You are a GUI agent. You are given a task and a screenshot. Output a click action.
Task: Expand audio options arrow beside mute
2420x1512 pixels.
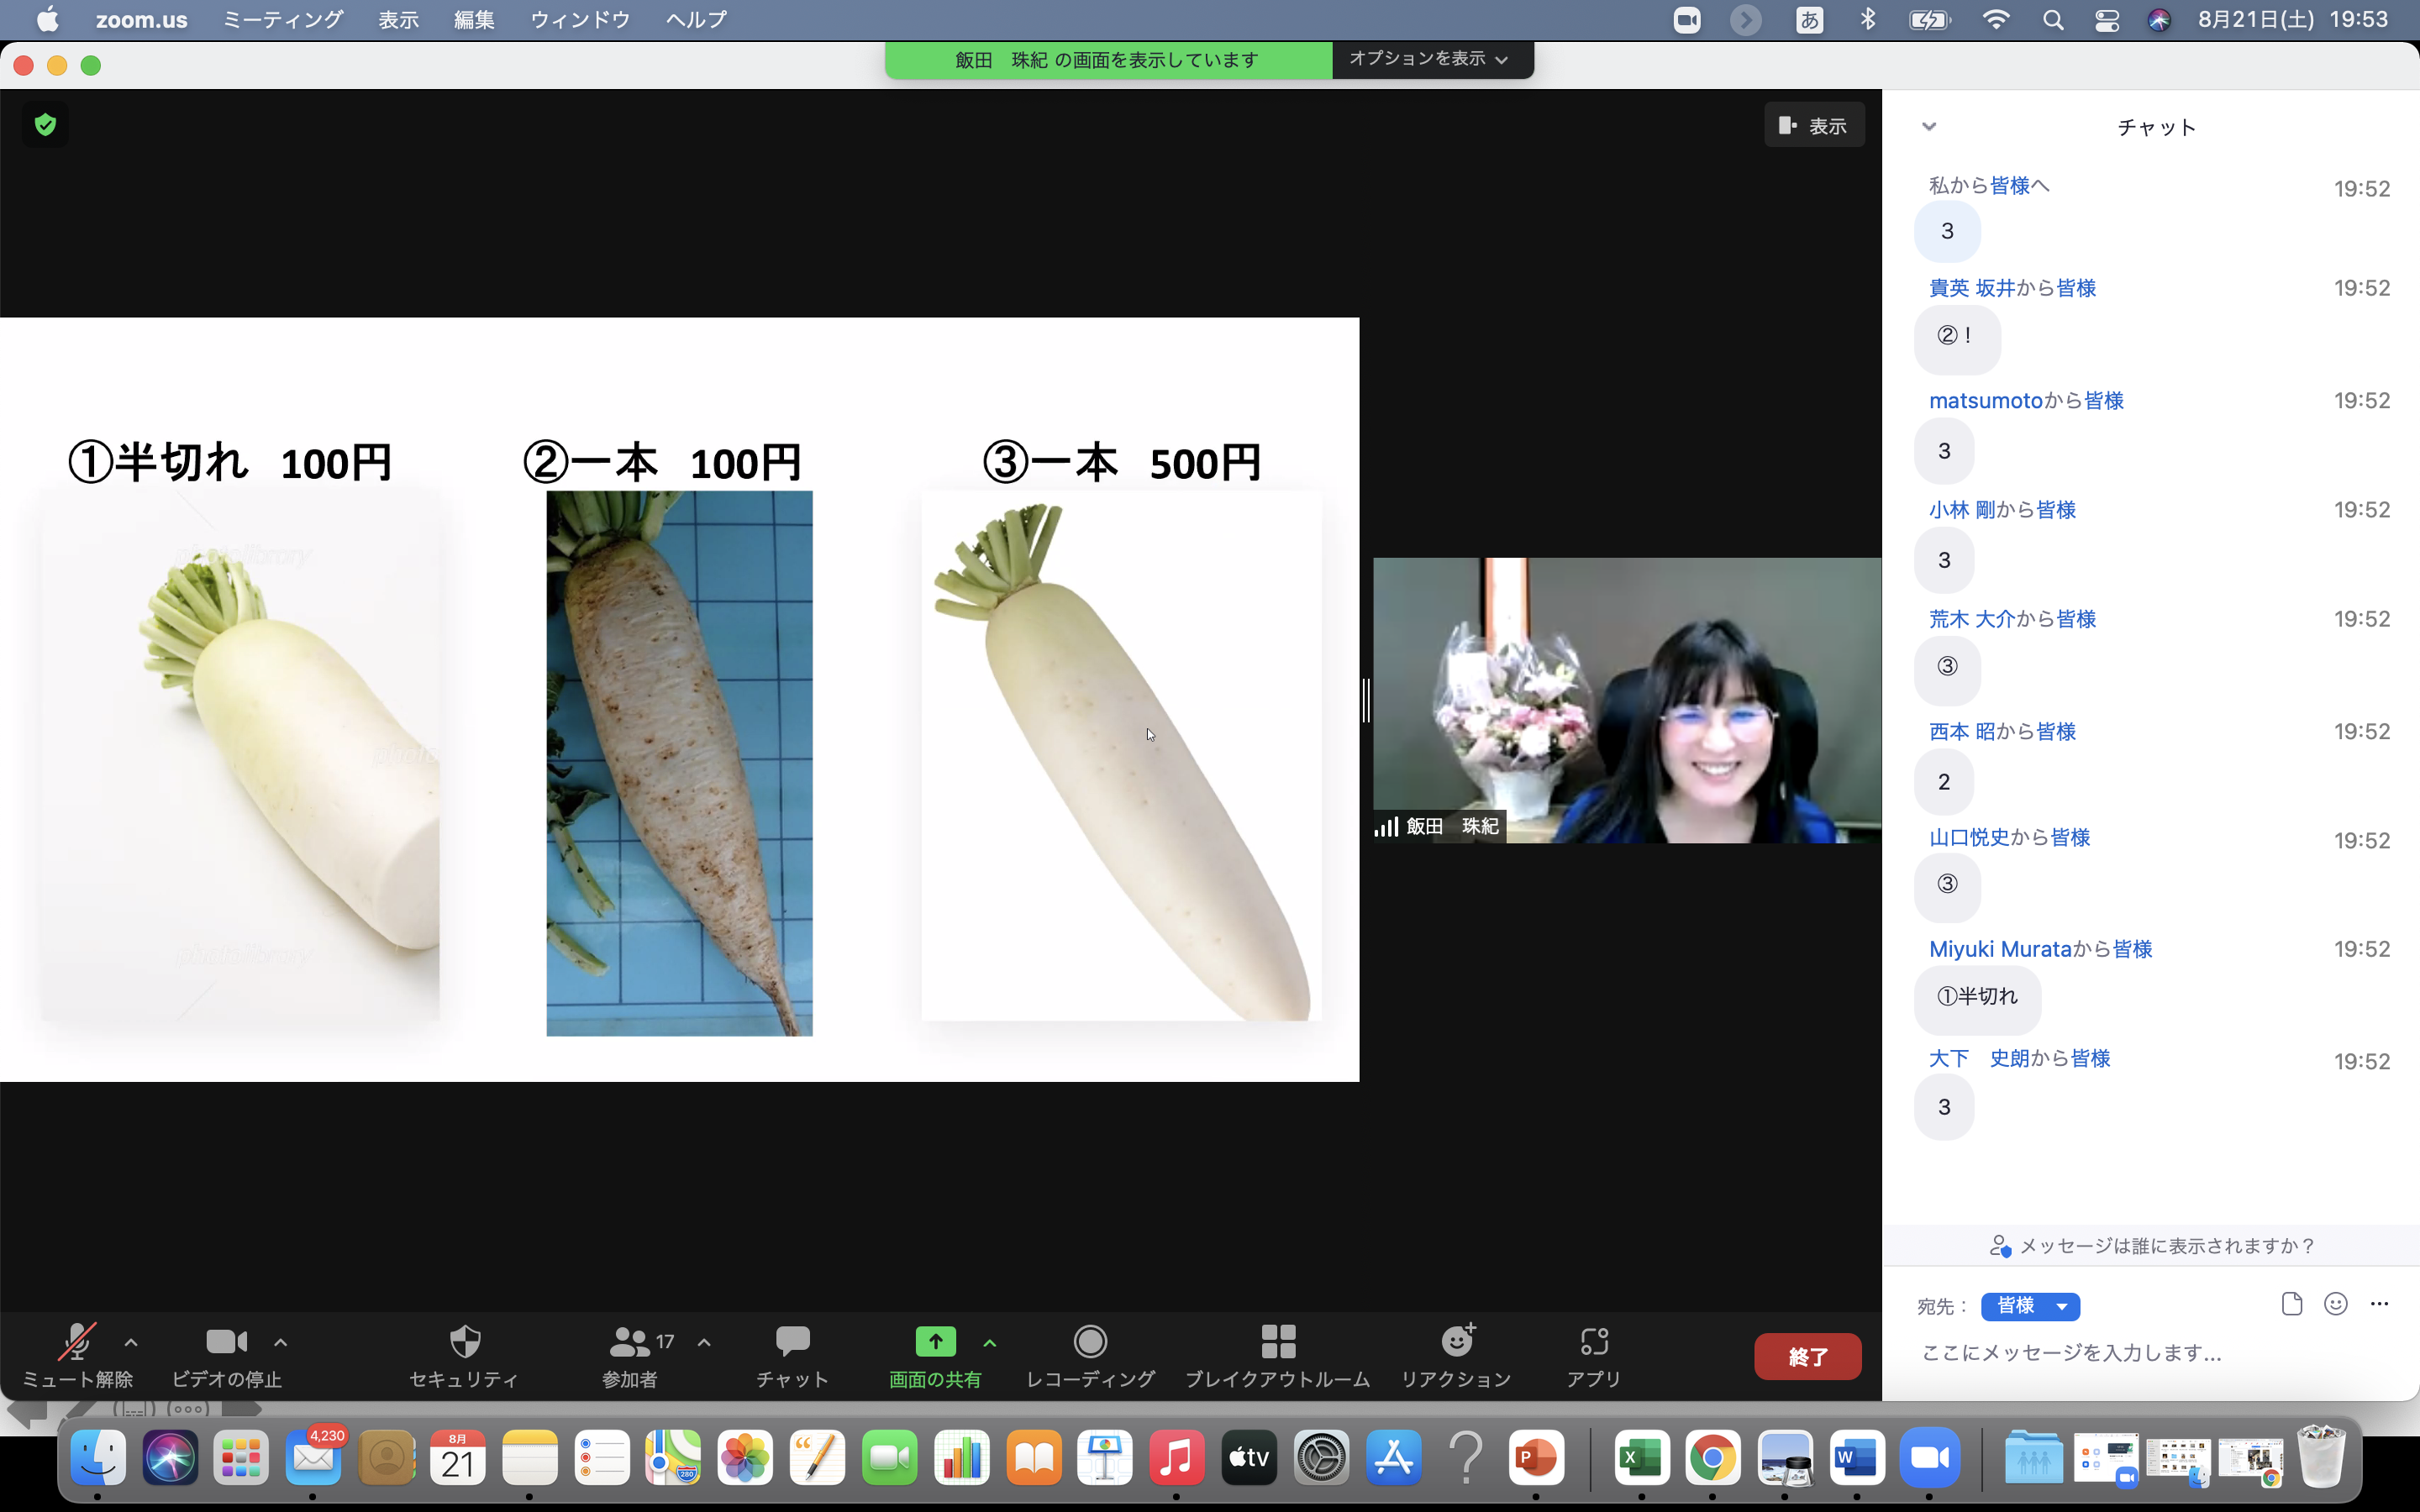131,1343
